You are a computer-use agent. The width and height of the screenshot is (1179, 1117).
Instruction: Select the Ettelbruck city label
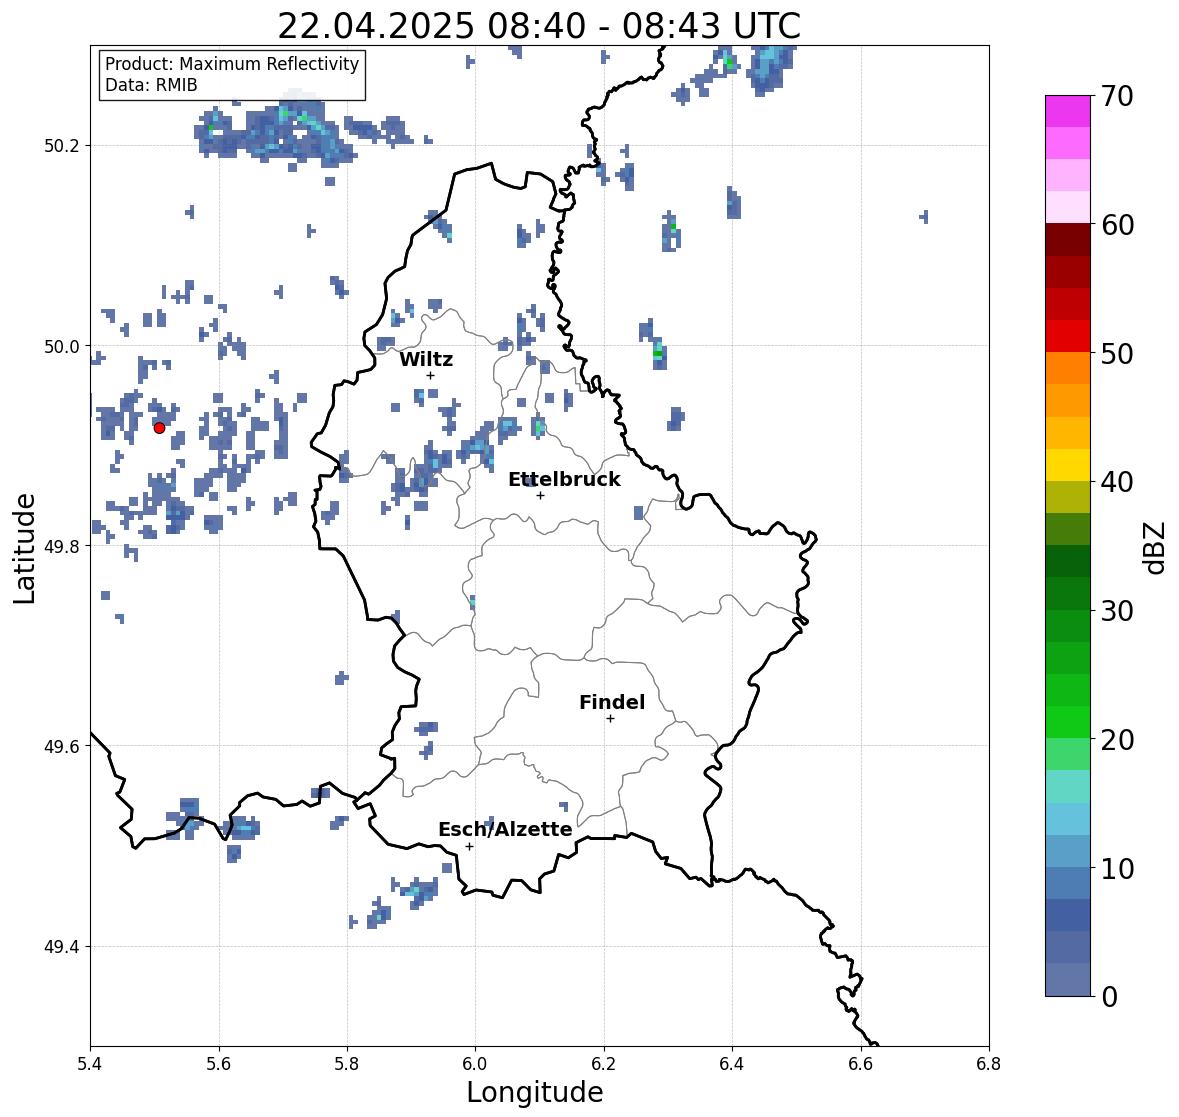pos(564,480)
